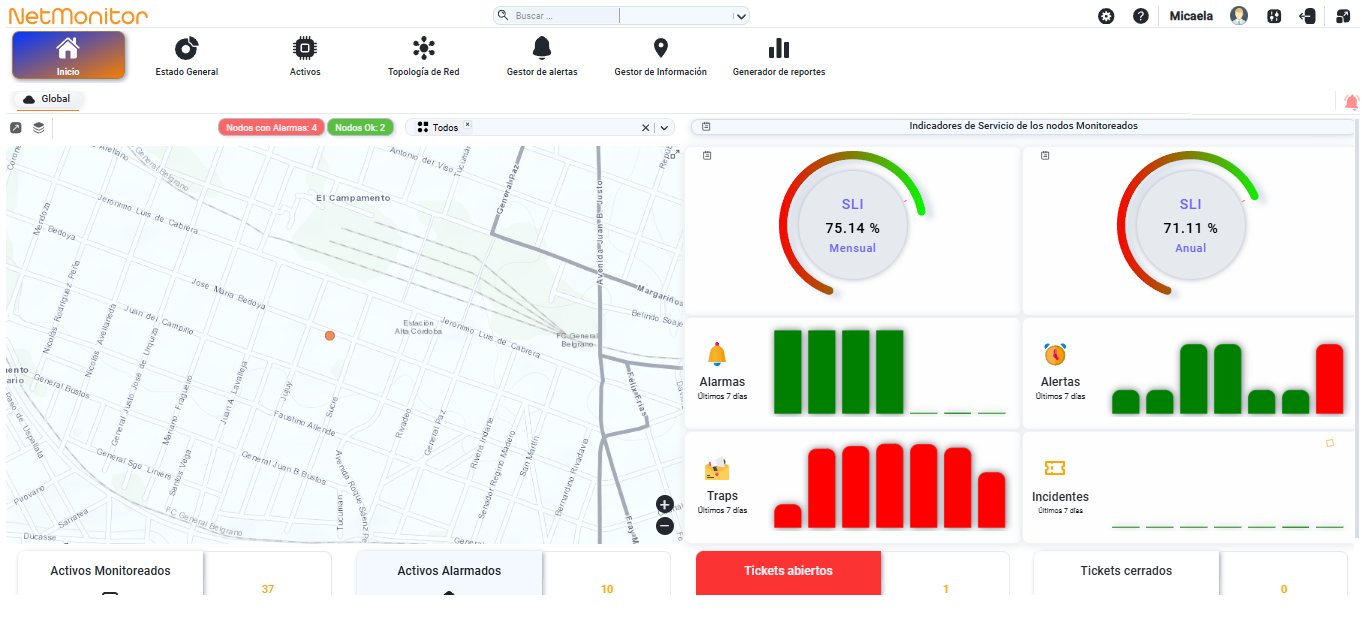
Task: Zoom in on the map
Action: pyautogui.click(x=665, y=504)
